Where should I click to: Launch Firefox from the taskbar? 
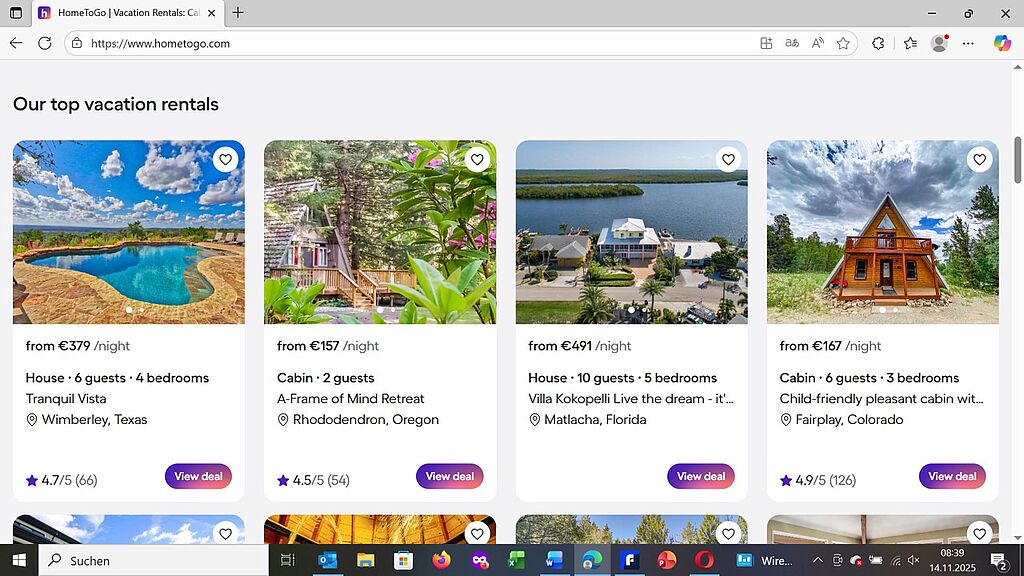pos(441,560)
